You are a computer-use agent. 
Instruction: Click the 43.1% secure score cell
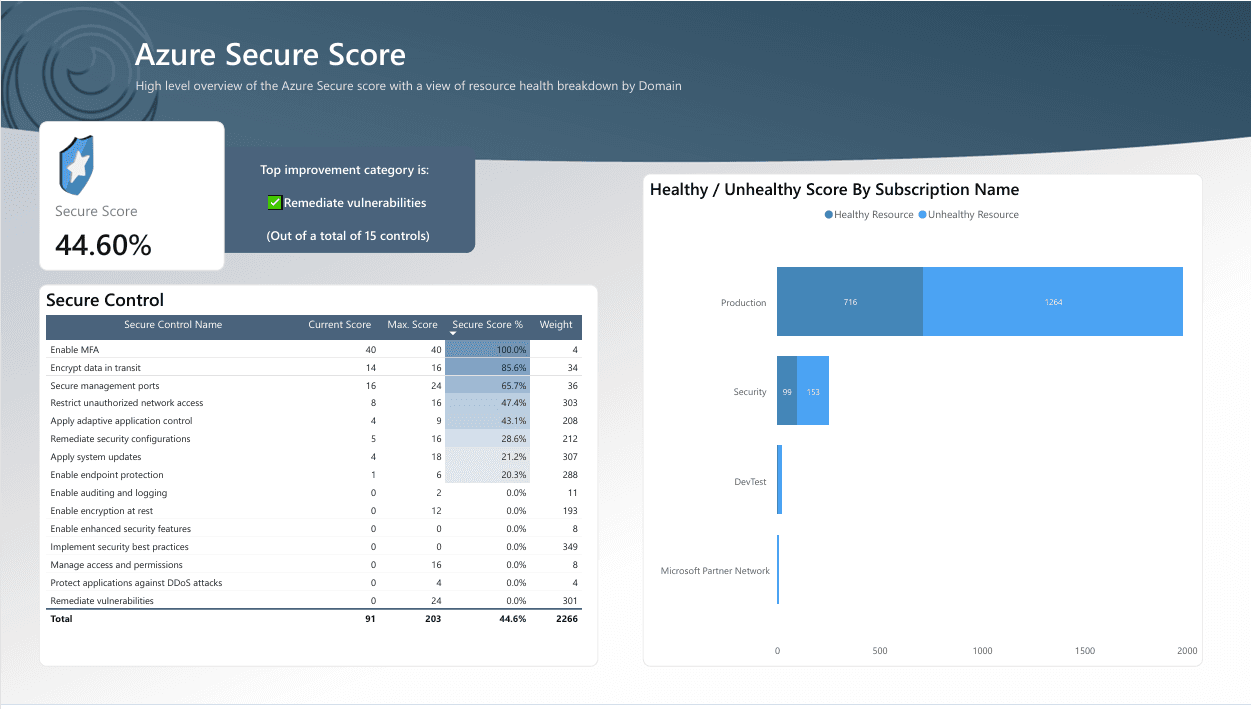pos(487,421)
